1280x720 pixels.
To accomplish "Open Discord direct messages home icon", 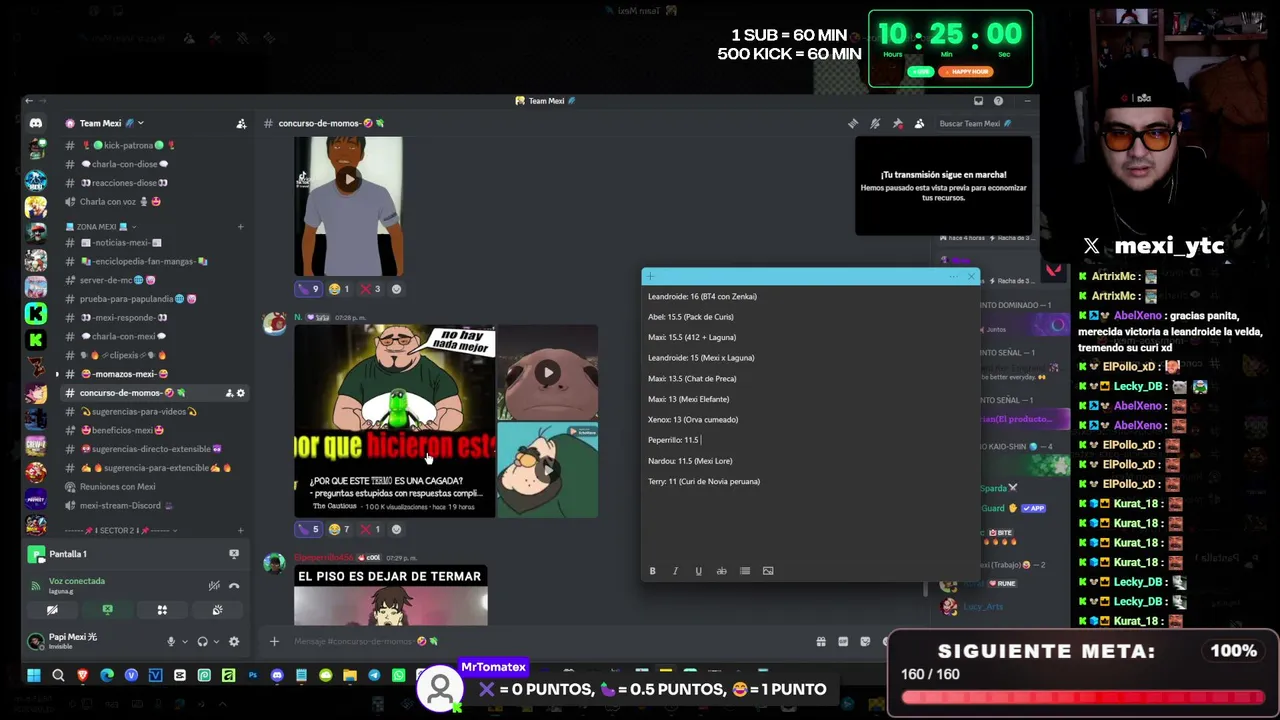I will (36, 123).
